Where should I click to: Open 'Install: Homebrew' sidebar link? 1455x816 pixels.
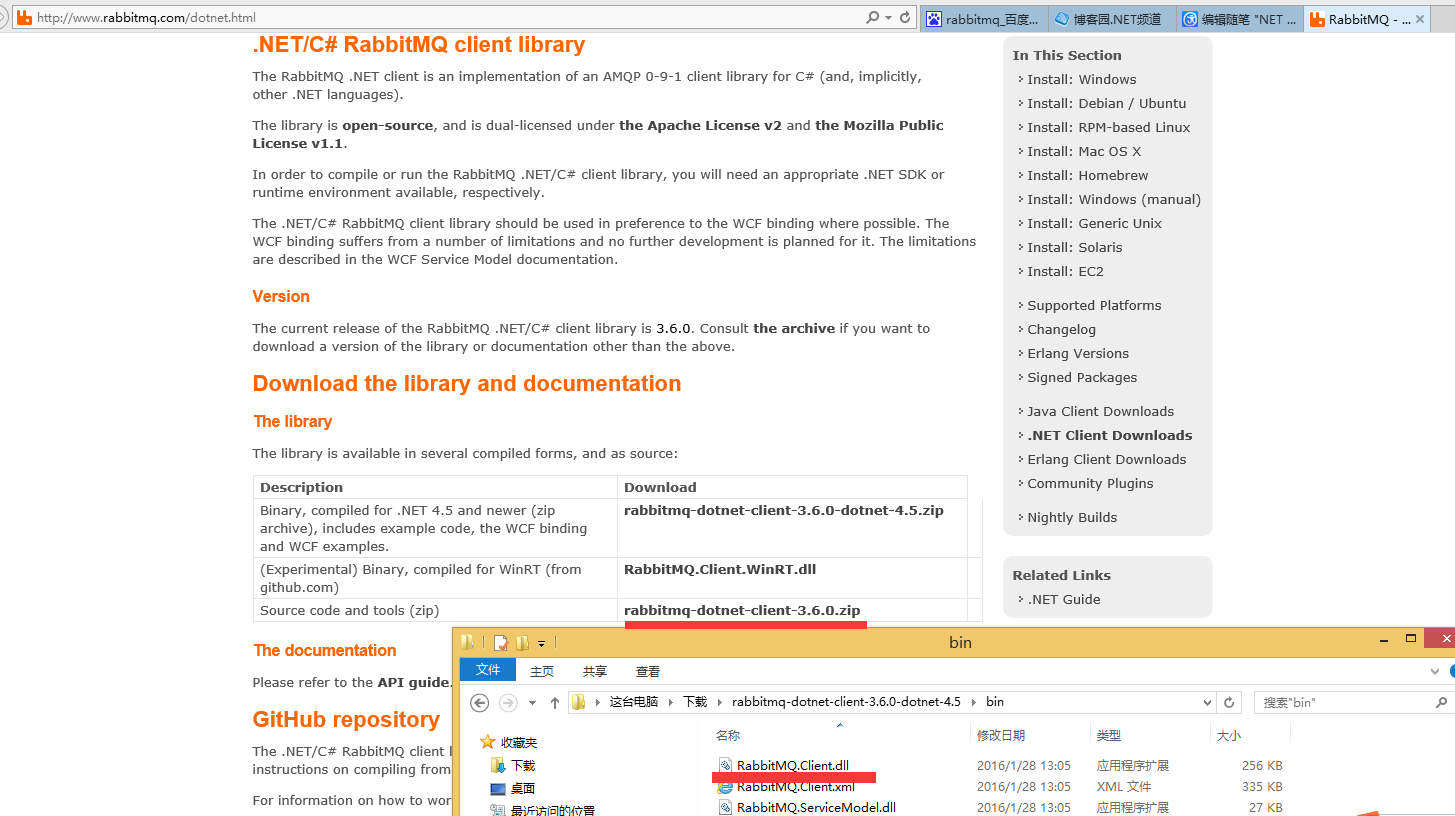[1087, 176]
